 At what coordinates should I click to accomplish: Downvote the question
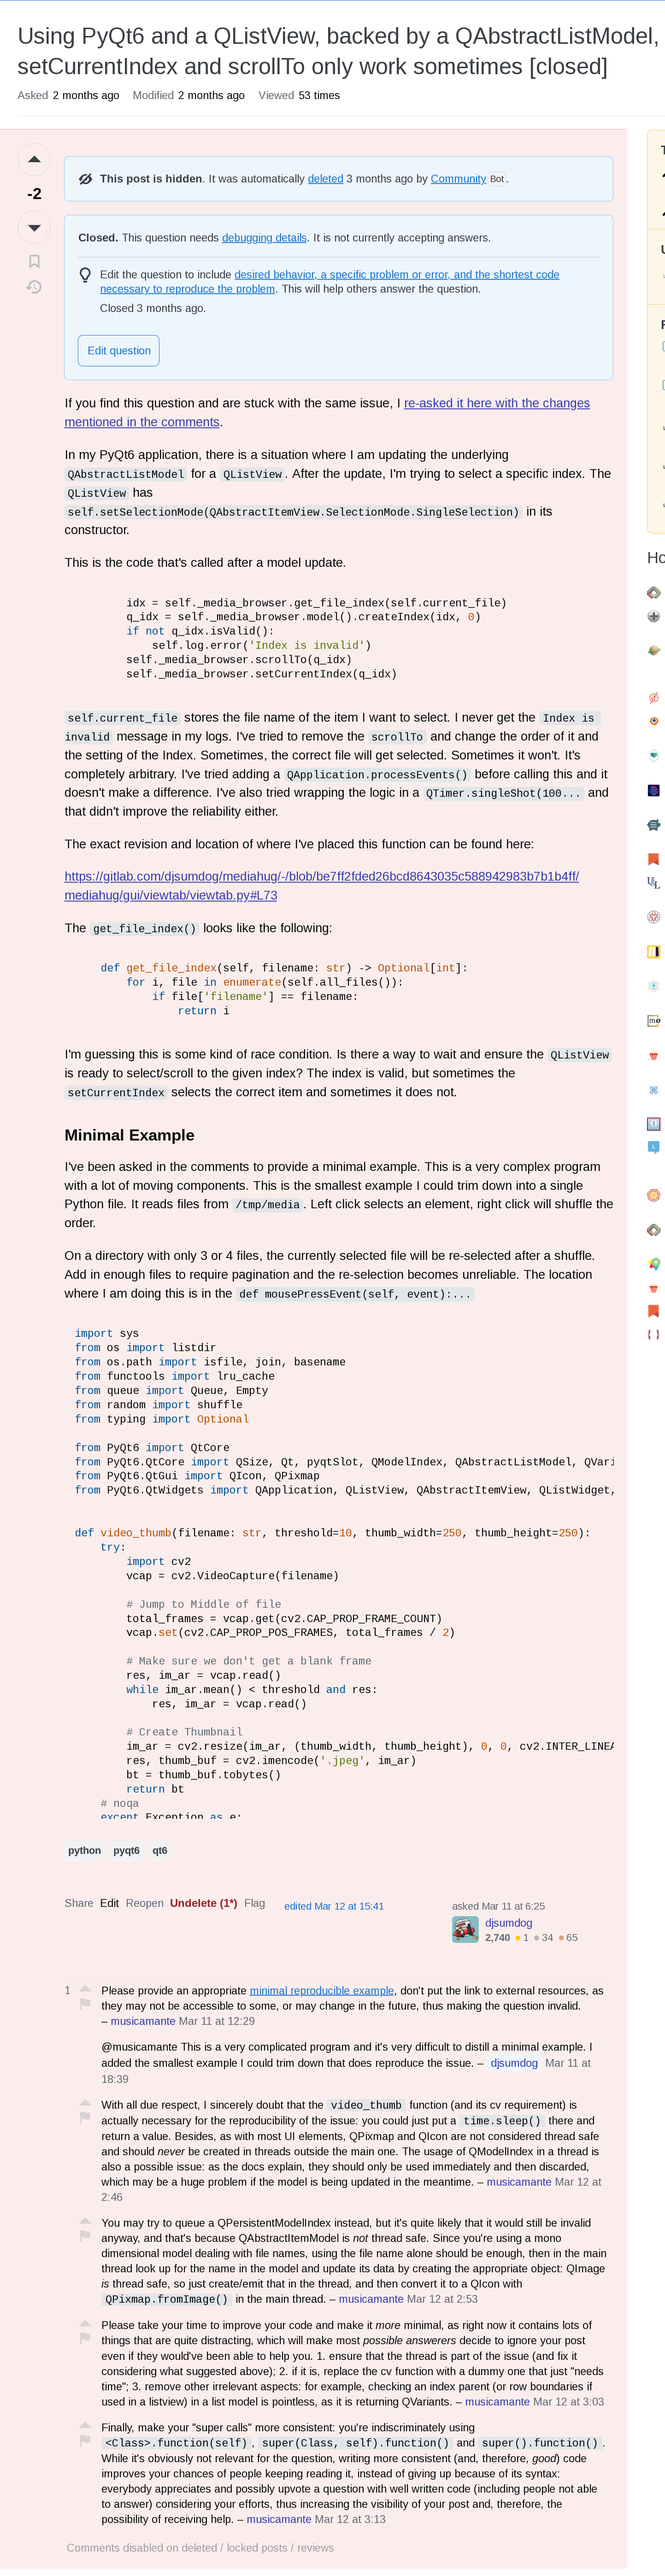[34, 228]
